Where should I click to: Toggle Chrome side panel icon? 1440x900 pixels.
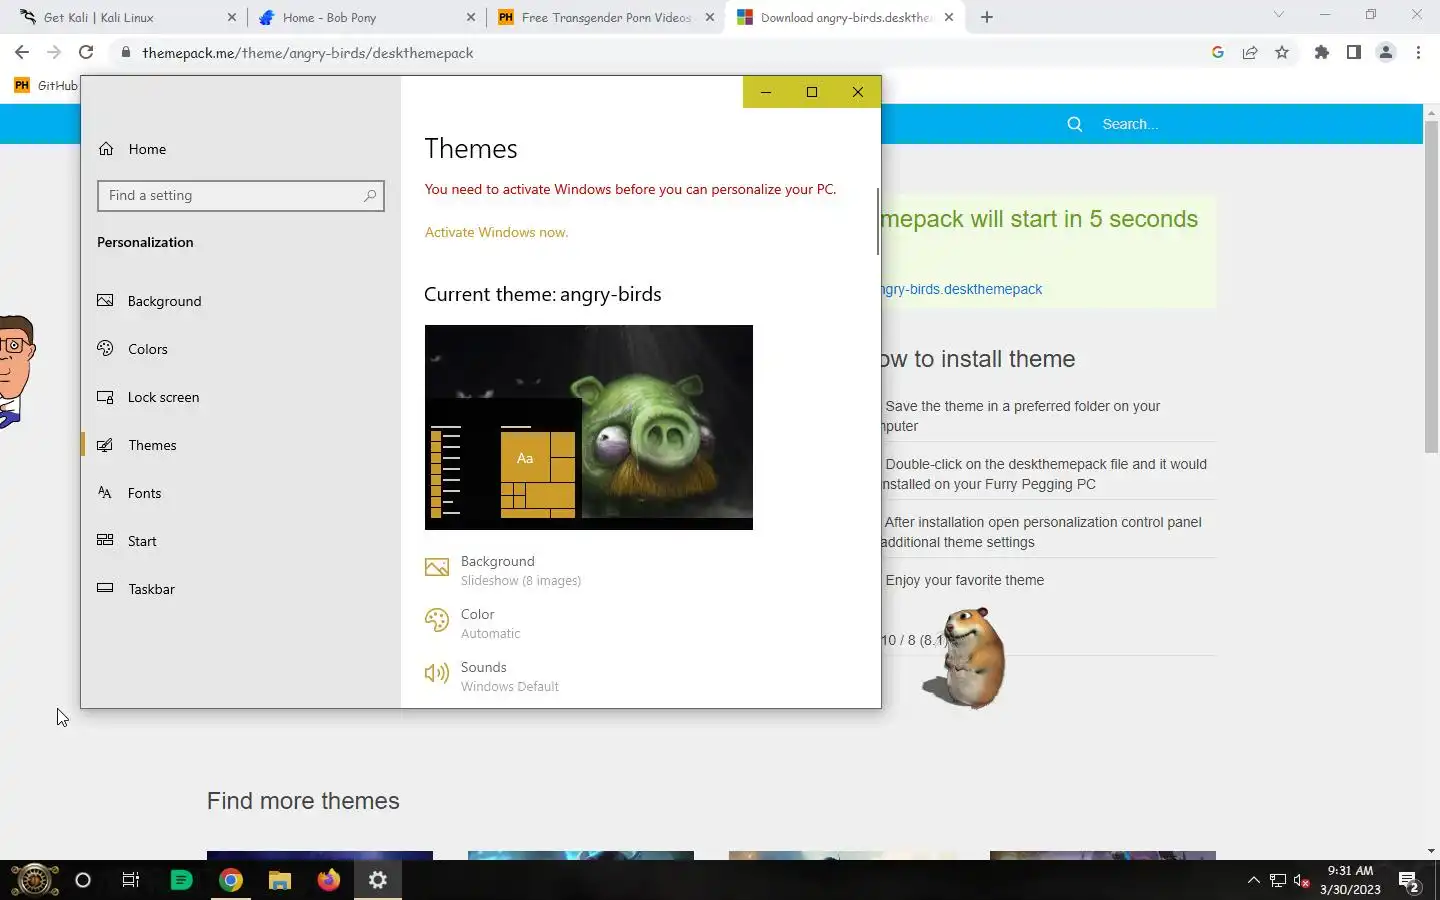(1354, 52)
